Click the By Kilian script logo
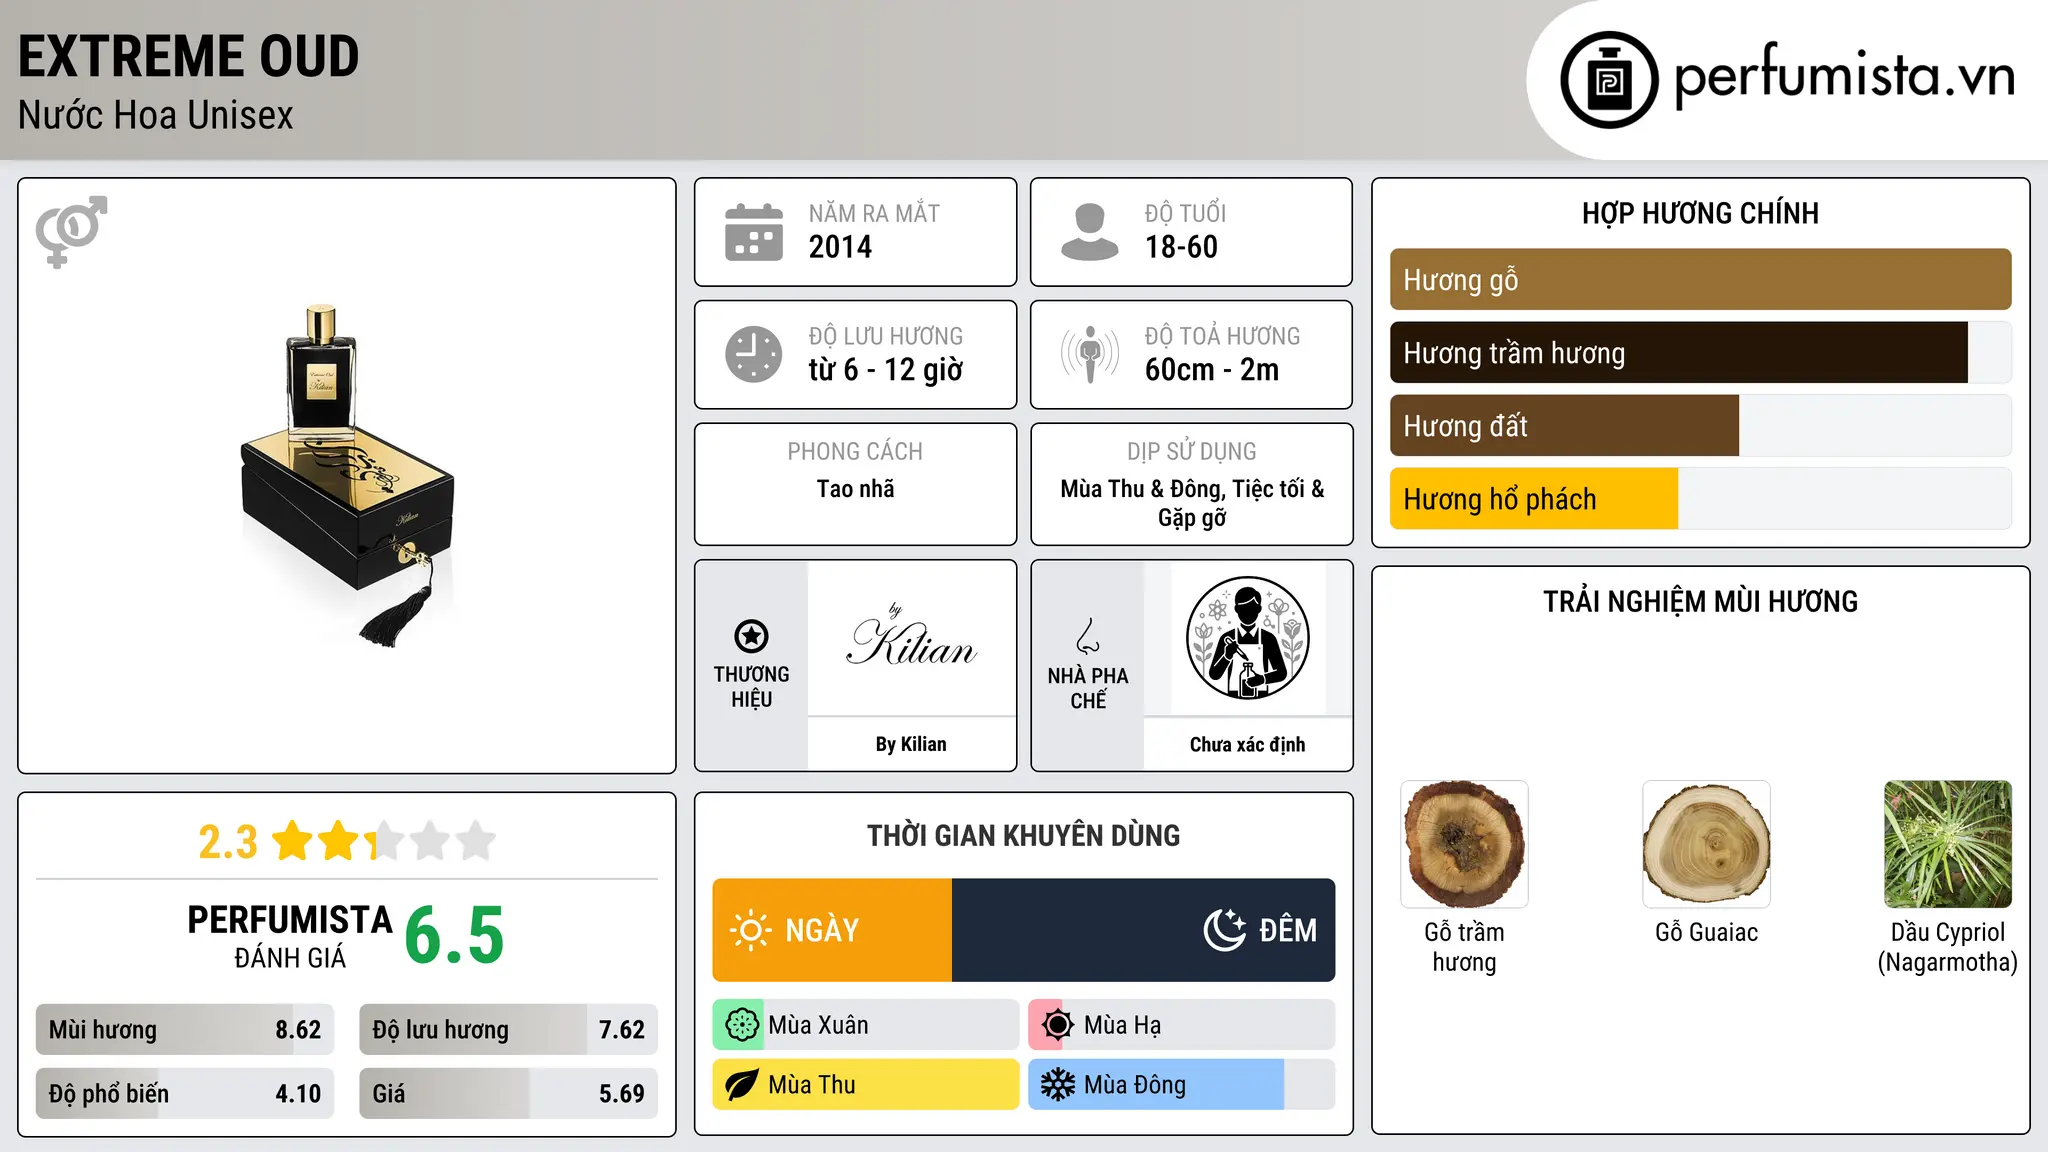The width and height of the screenshot is (2048, 1152). [911, 638]
